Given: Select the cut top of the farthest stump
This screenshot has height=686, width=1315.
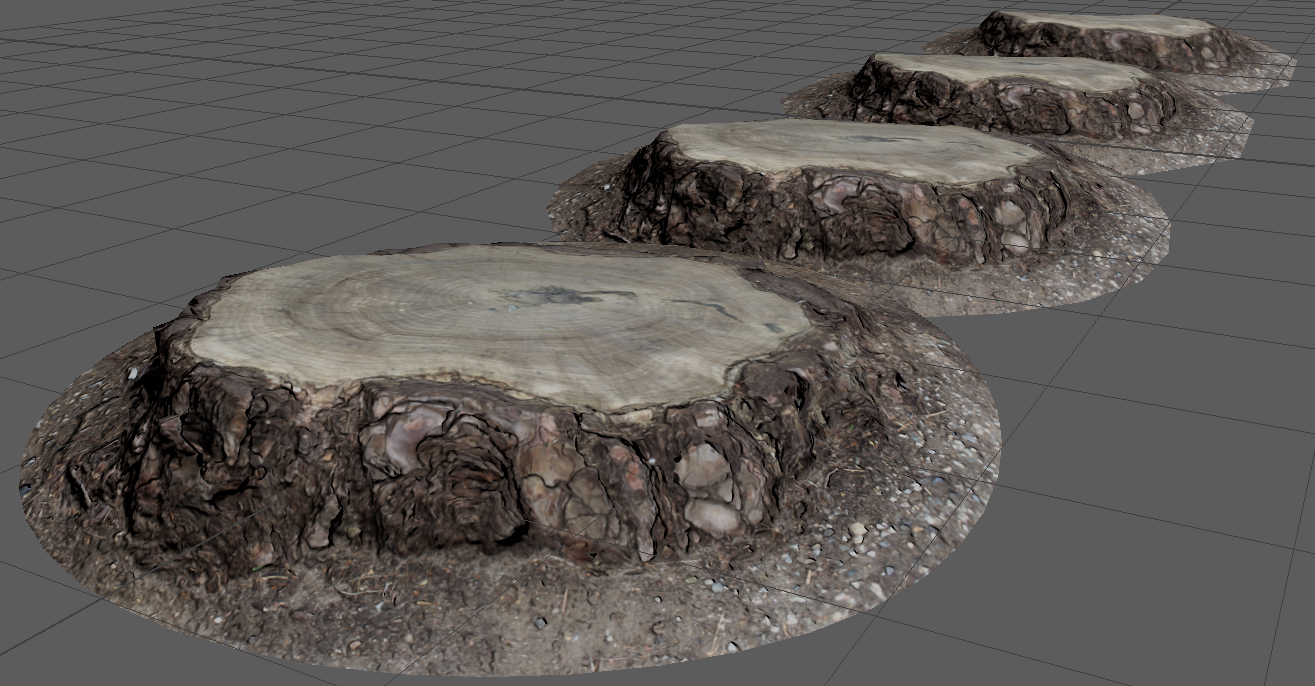Looking at the screenshot, I should [x=1110, y=24].
